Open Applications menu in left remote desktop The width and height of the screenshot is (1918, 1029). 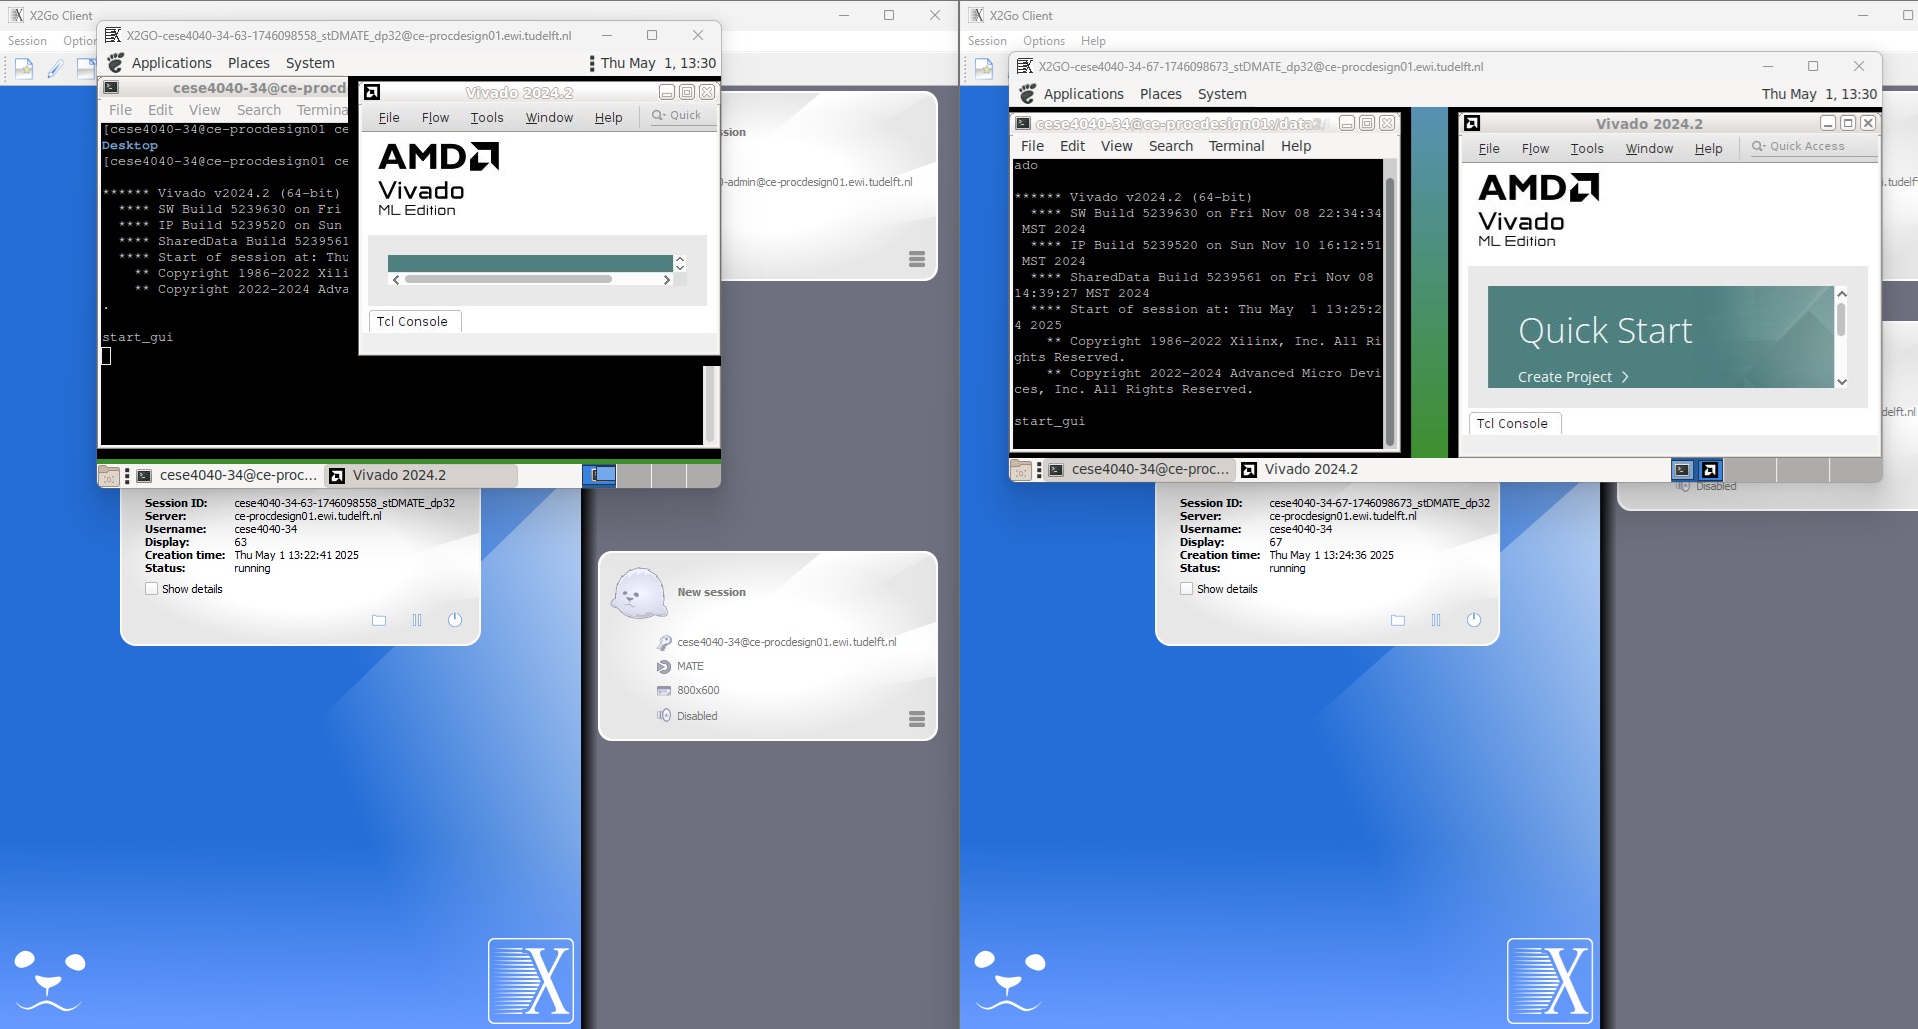click(171, 63)
